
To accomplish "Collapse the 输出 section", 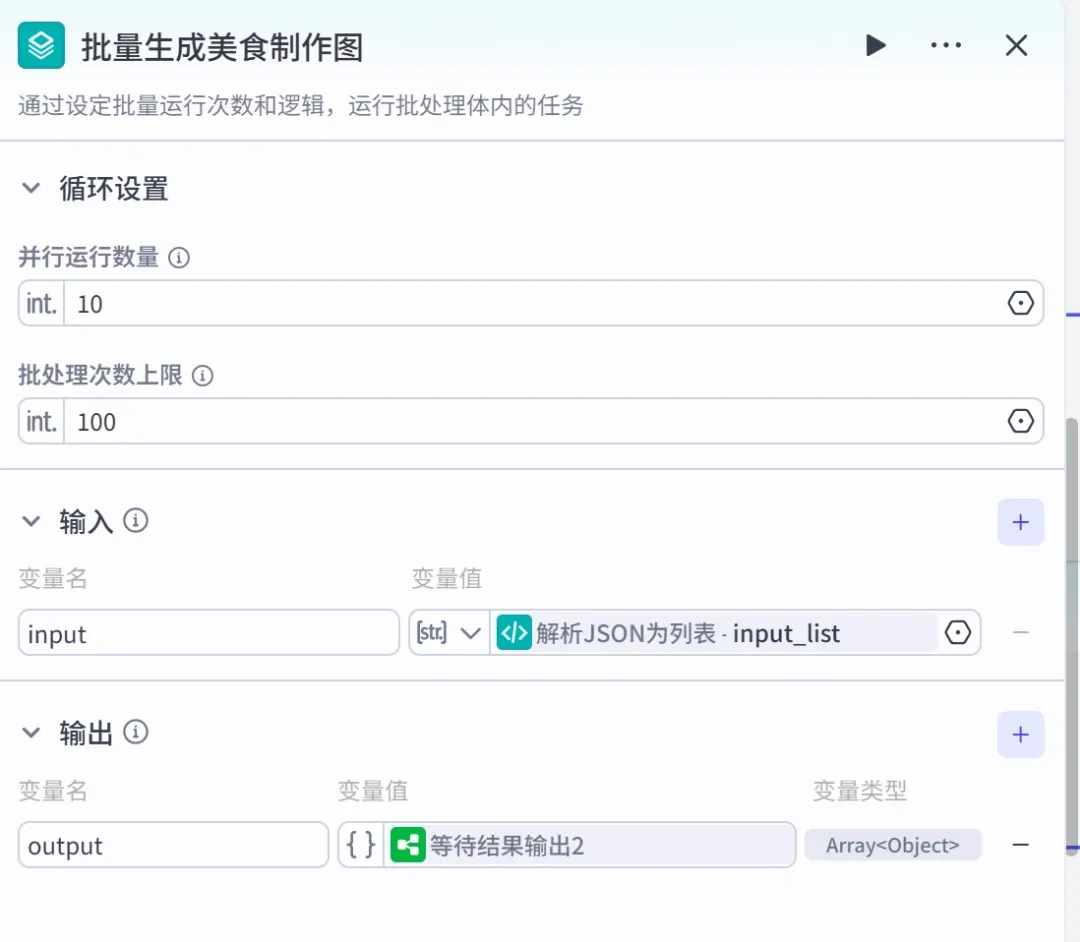I will 31,733.
